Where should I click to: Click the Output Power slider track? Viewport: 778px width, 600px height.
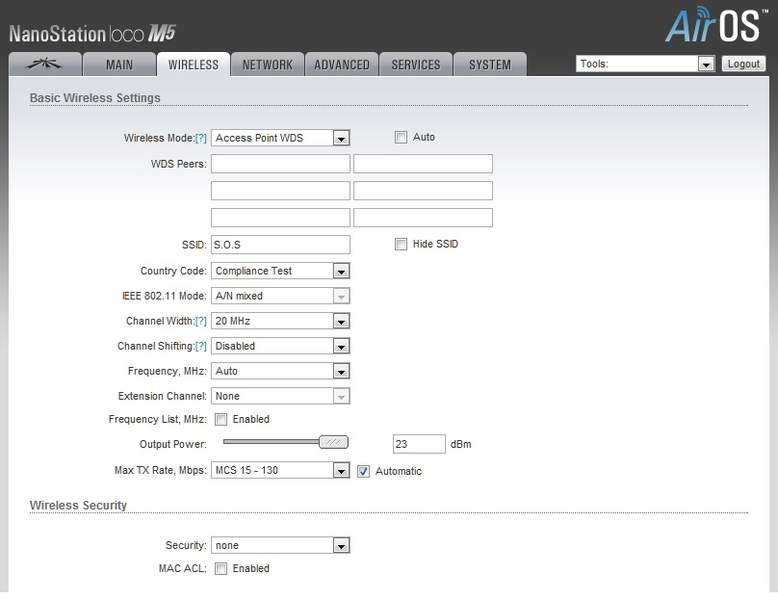click(x=271, y=442)
